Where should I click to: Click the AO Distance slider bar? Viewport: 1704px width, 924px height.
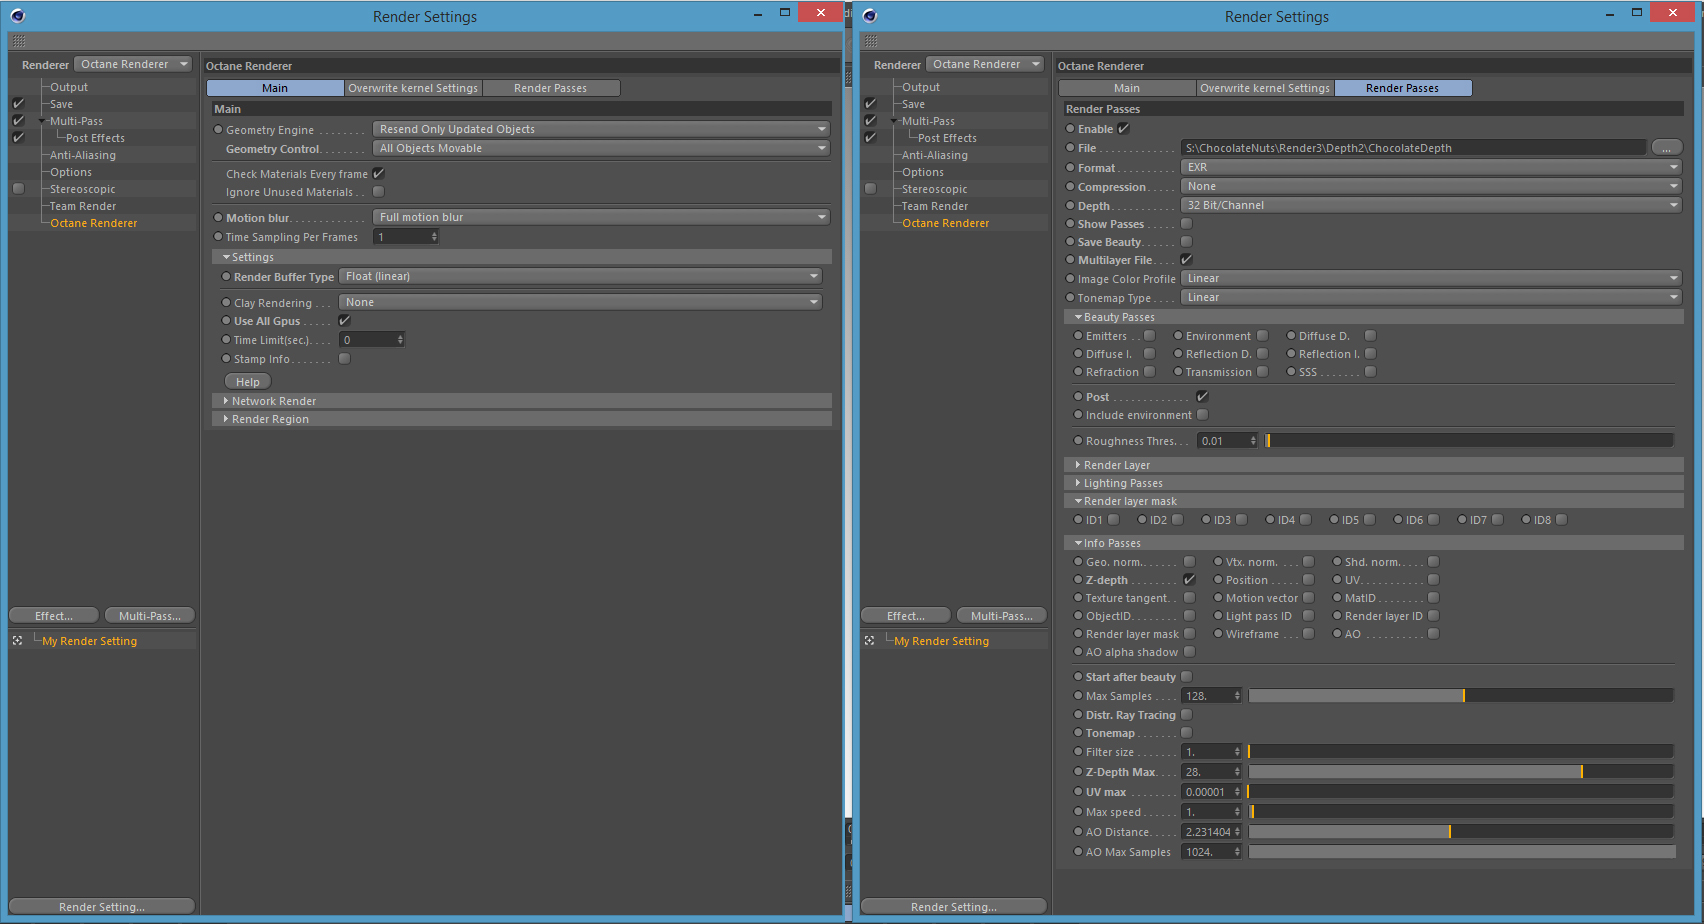[x=1461, y=831]
